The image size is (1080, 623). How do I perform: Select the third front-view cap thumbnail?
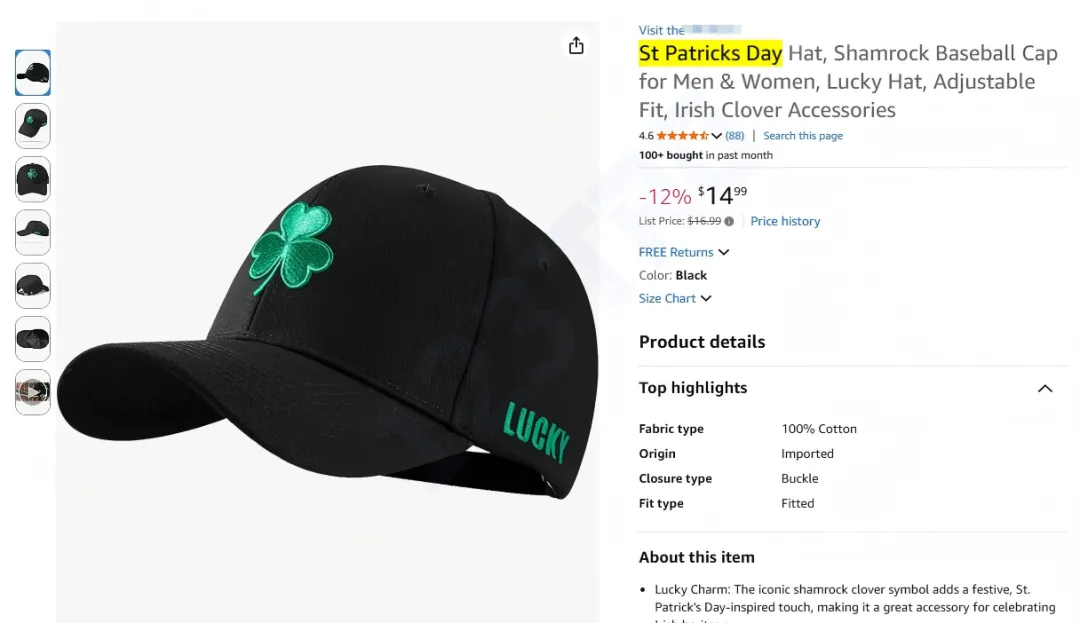[33, 179]
